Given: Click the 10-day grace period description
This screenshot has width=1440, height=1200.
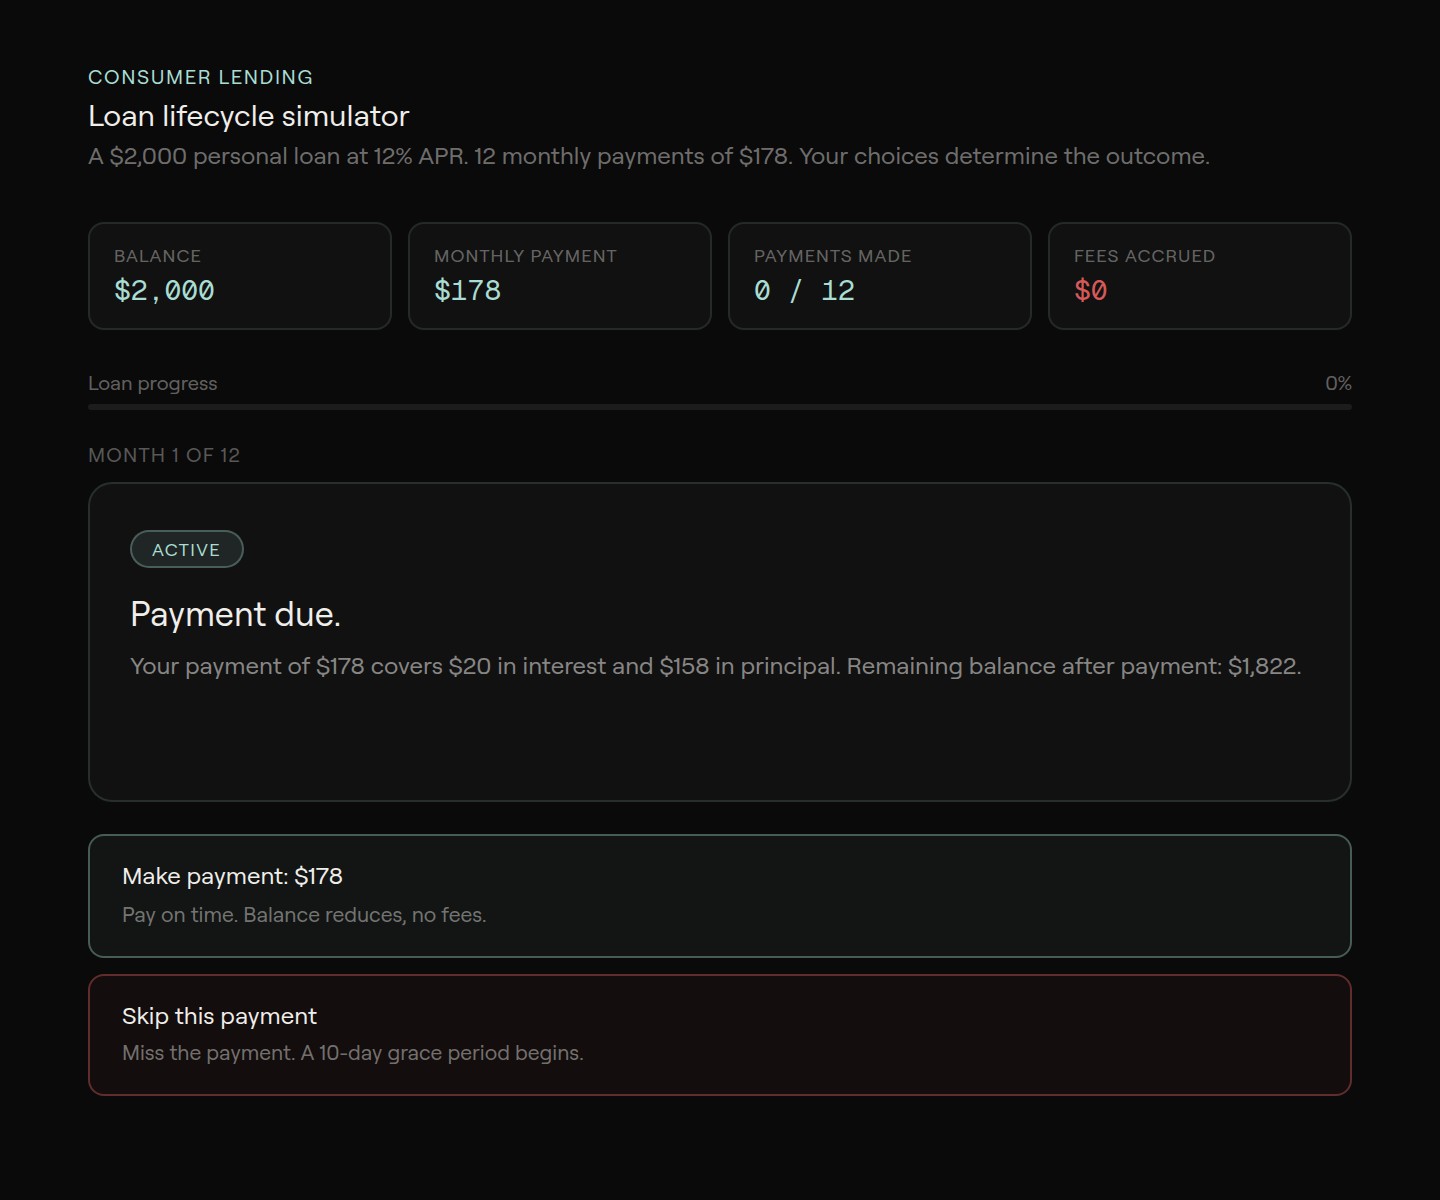Looking at the screenshot, I should pos(352,1052).
